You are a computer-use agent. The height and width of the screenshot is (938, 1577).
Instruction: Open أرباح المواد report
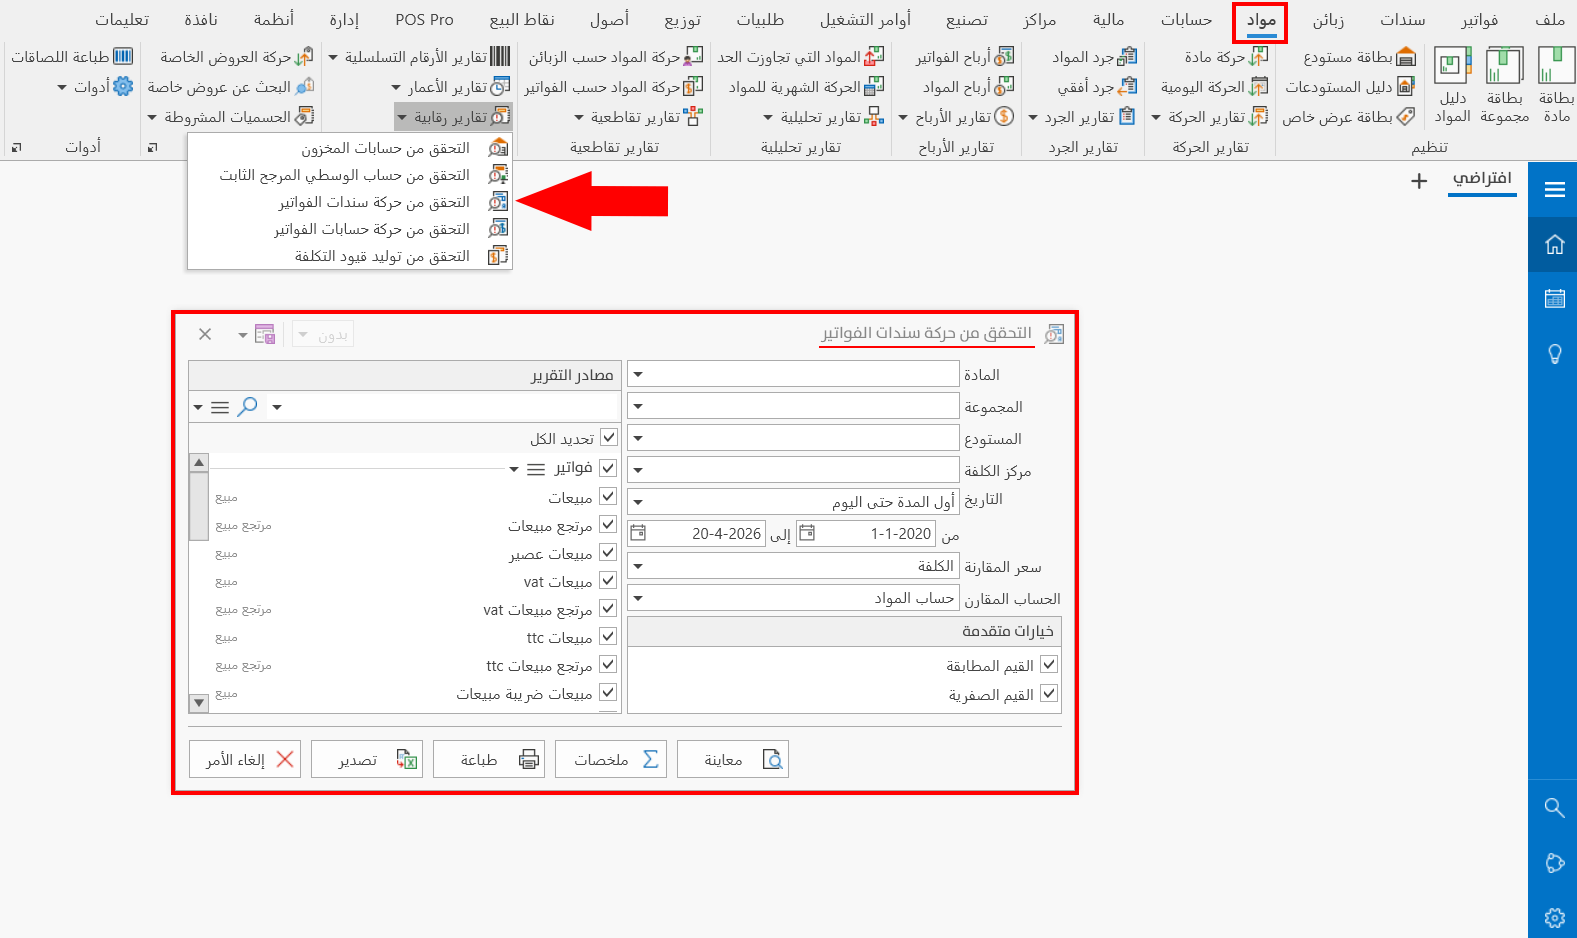pyautogui.click(x=968, y=87)
